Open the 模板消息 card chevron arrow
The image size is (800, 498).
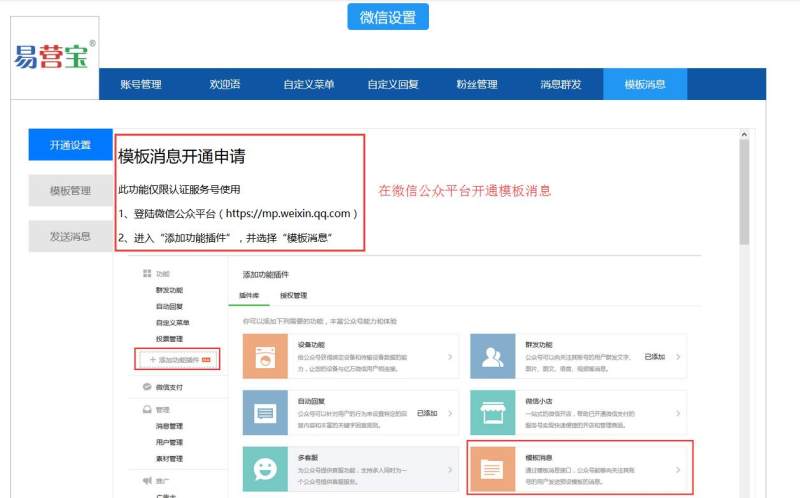tap(678, 468)
